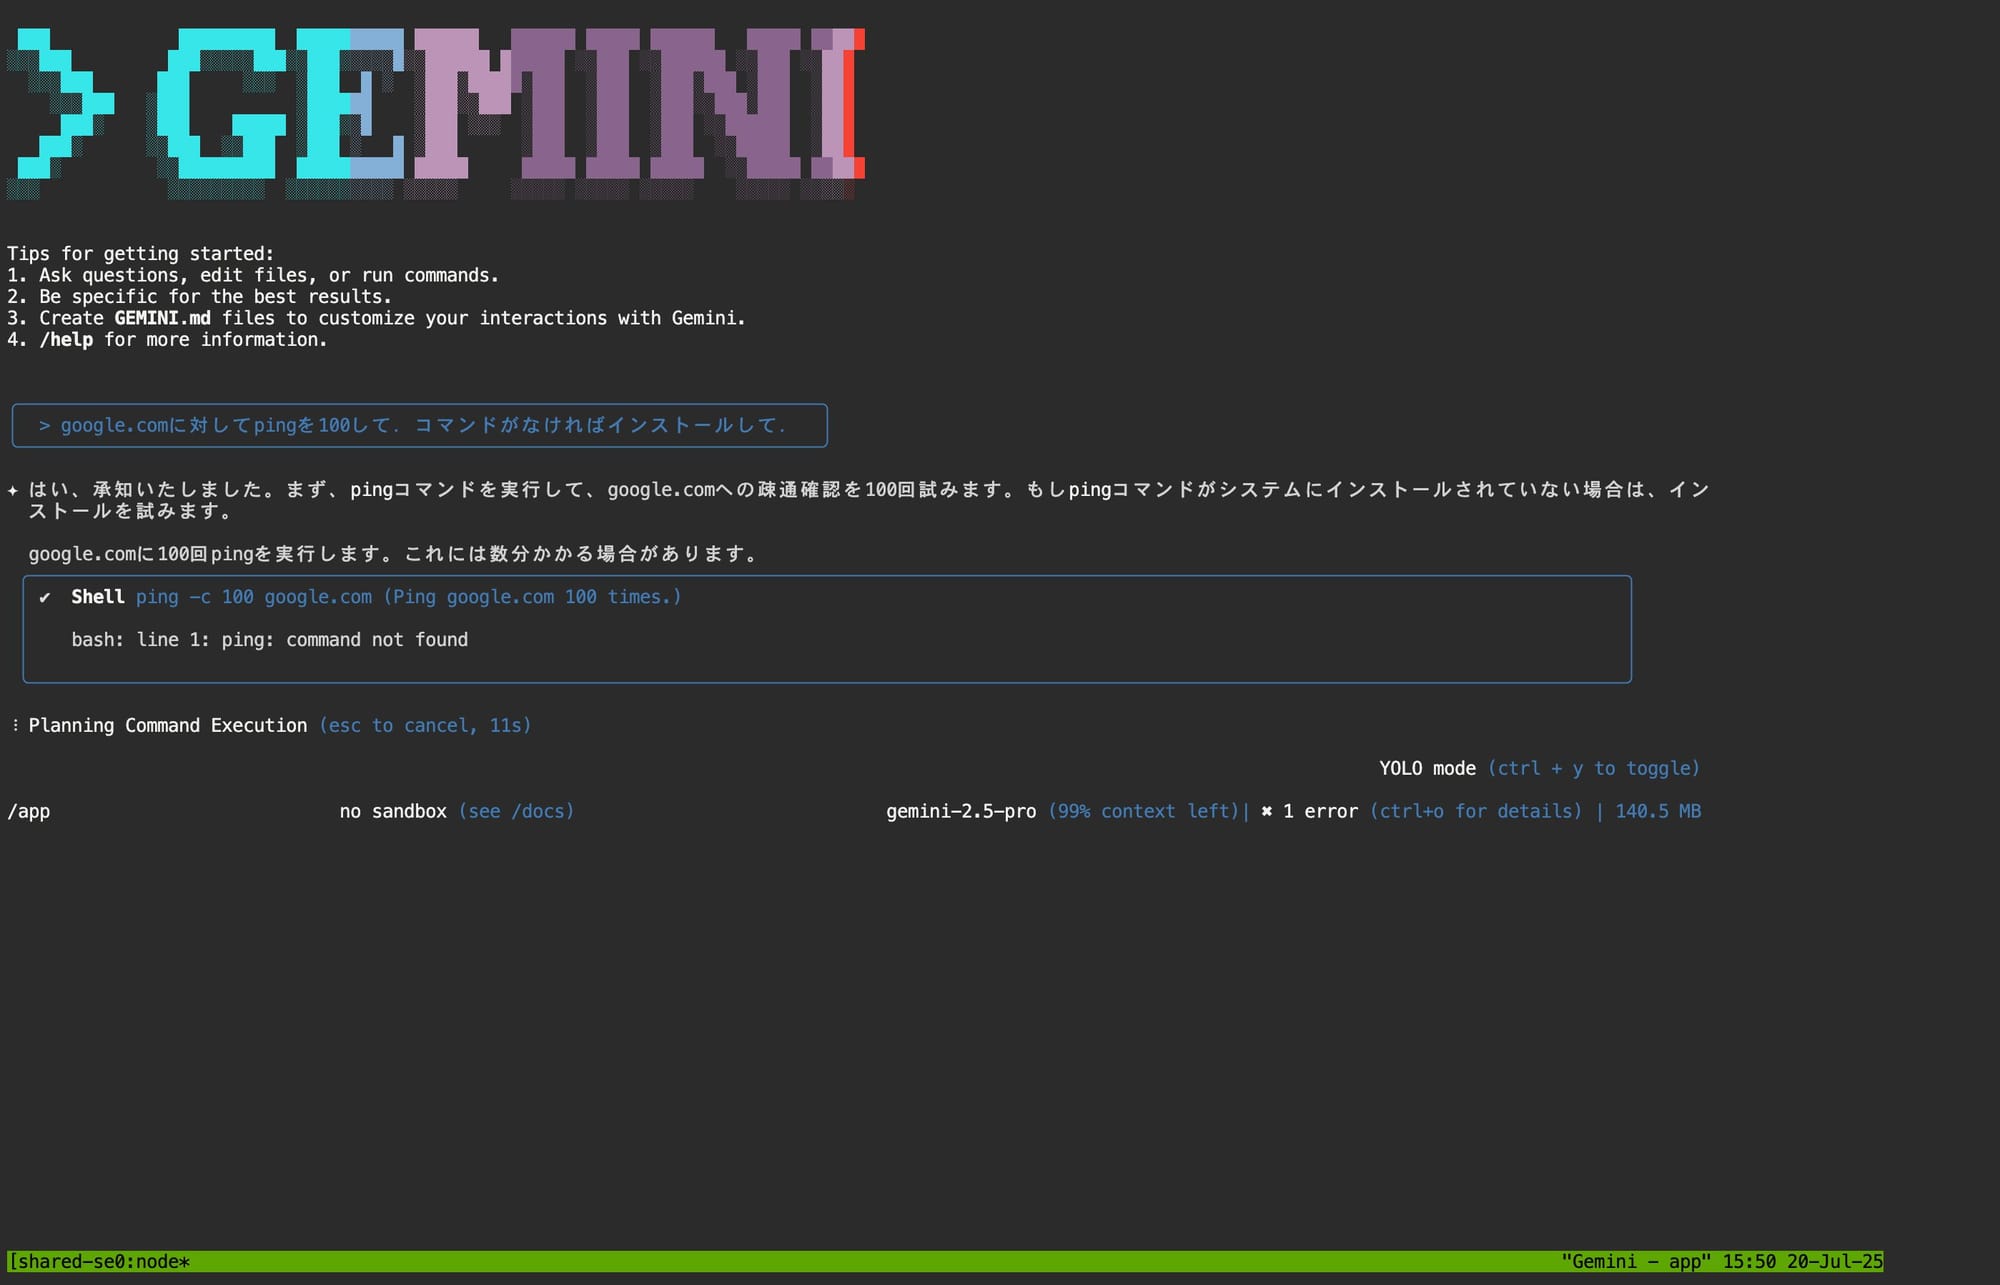The image size is (2000, 1285).
Task: Click the tmux clock '15:50'
Action: pyautogui.click(x=1749, y=1261)
